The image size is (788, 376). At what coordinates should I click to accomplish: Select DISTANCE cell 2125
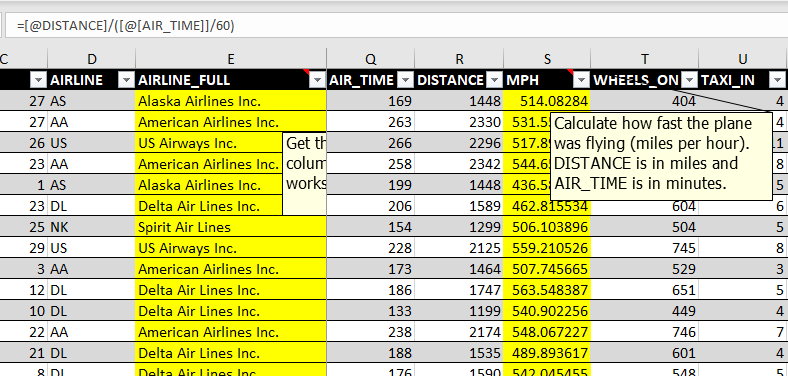[x=459, y=248]
